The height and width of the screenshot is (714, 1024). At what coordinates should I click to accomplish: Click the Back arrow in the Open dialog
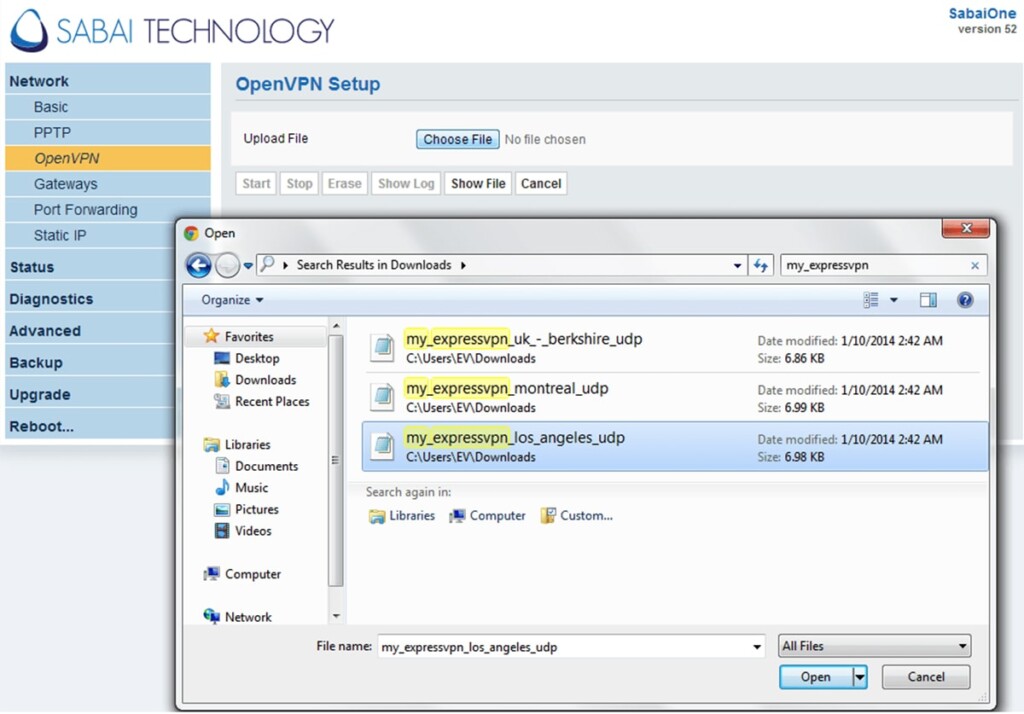[199, 265]
